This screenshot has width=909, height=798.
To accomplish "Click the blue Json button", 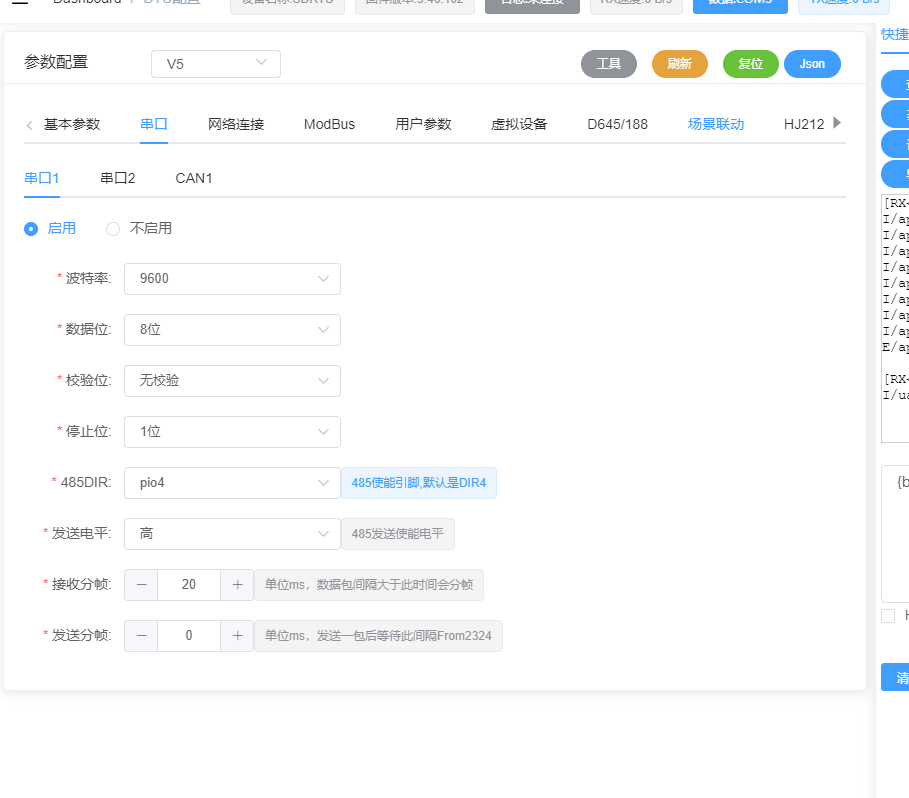I will 812,63.
